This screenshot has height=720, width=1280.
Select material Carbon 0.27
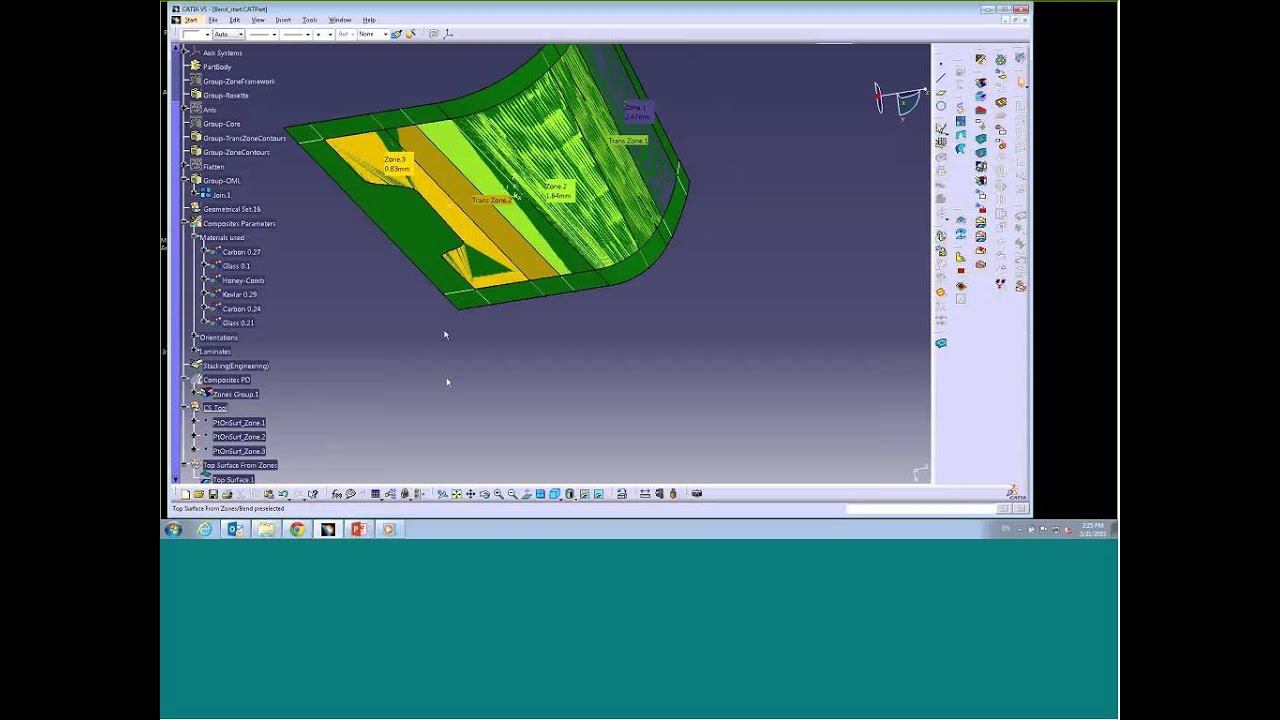pyautogui.click(x=241, y=252)
